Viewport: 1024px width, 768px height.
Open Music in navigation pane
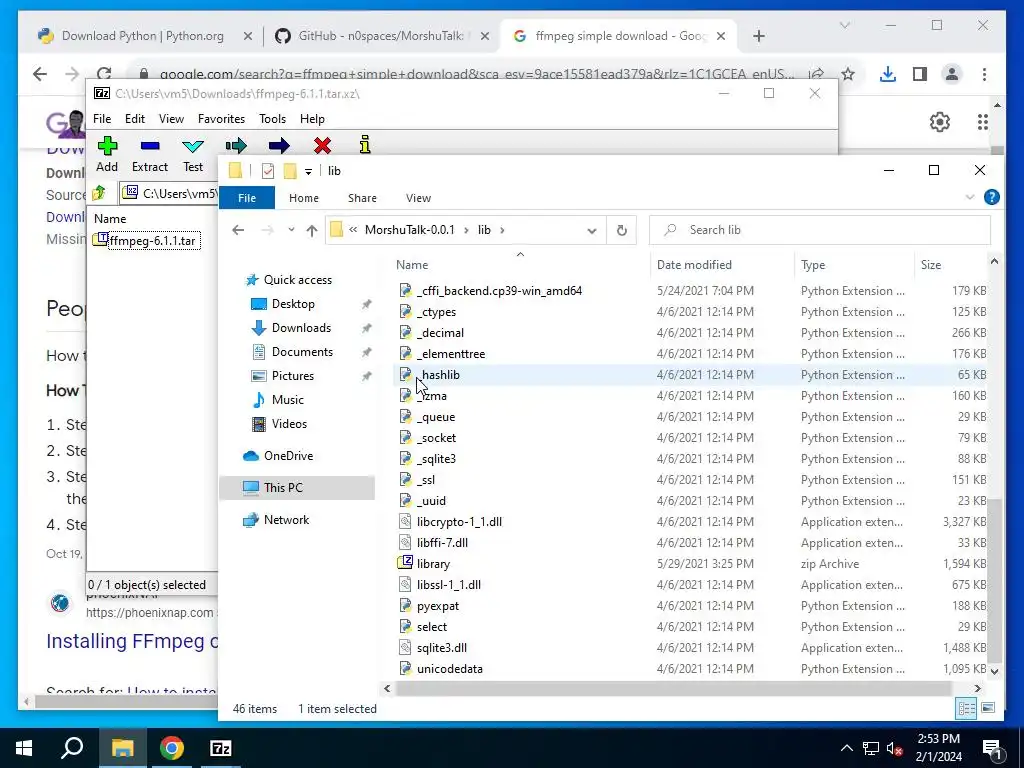(287, 400)
